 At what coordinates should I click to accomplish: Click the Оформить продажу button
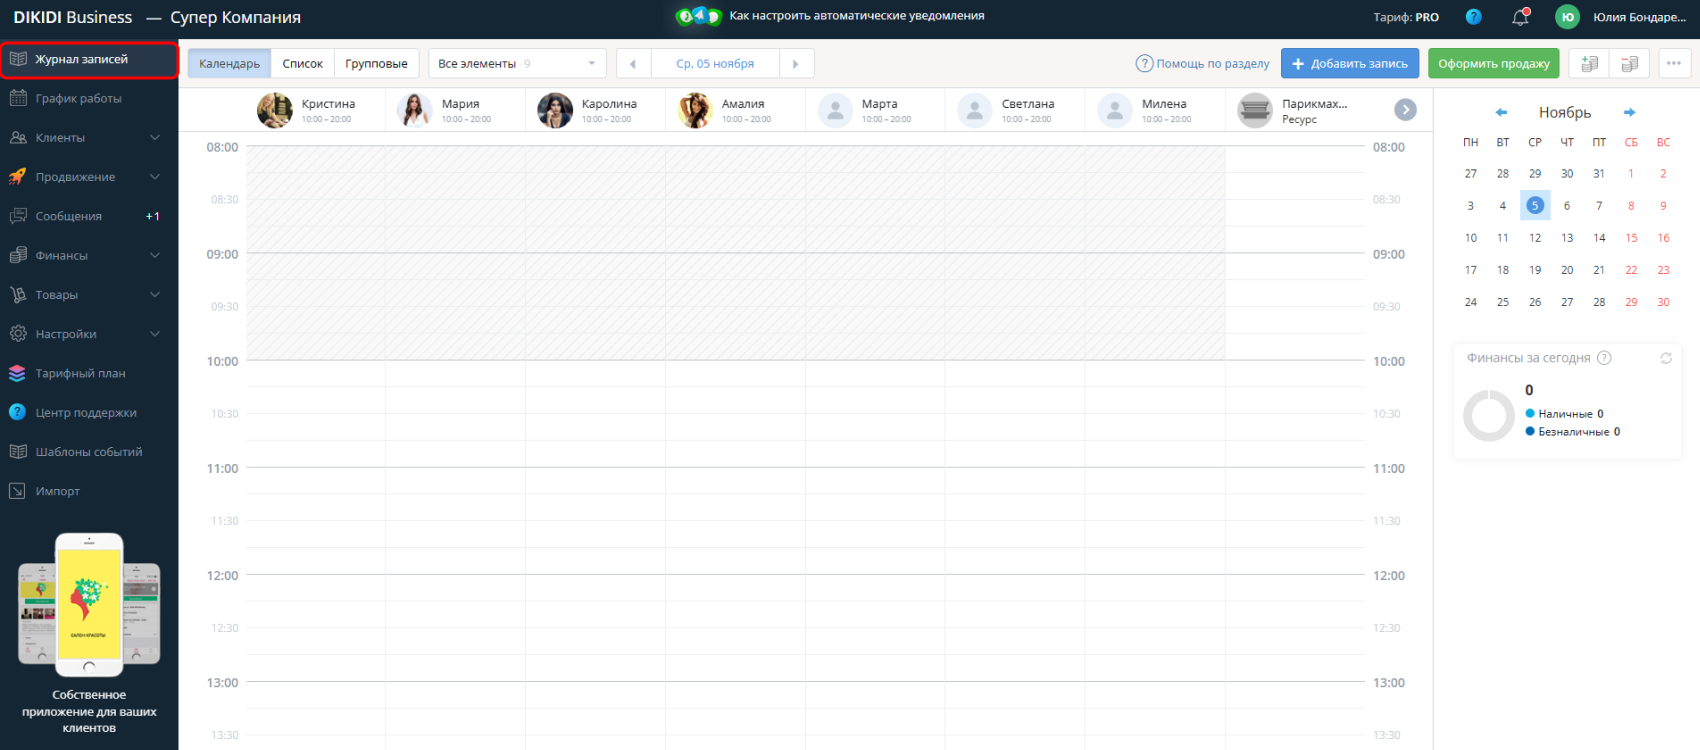tap(1493, 64)
